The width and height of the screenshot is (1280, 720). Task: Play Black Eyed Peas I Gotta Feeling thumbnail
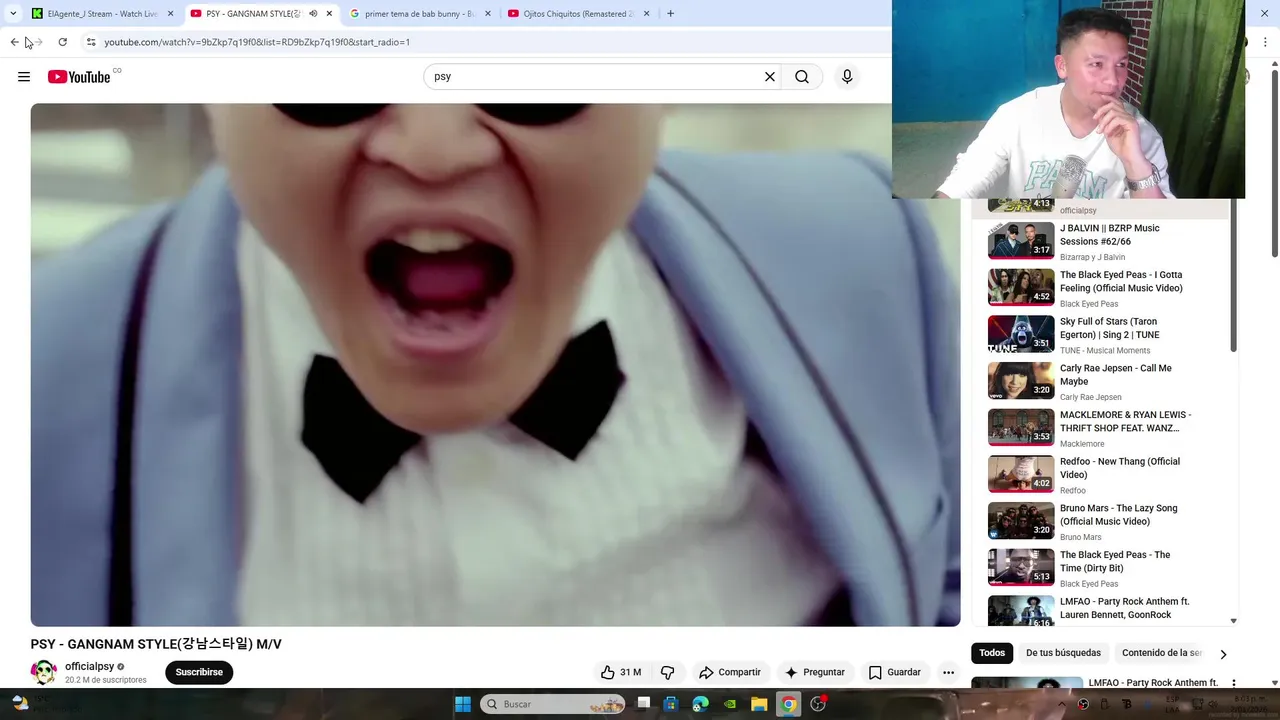coord(1021,287)
